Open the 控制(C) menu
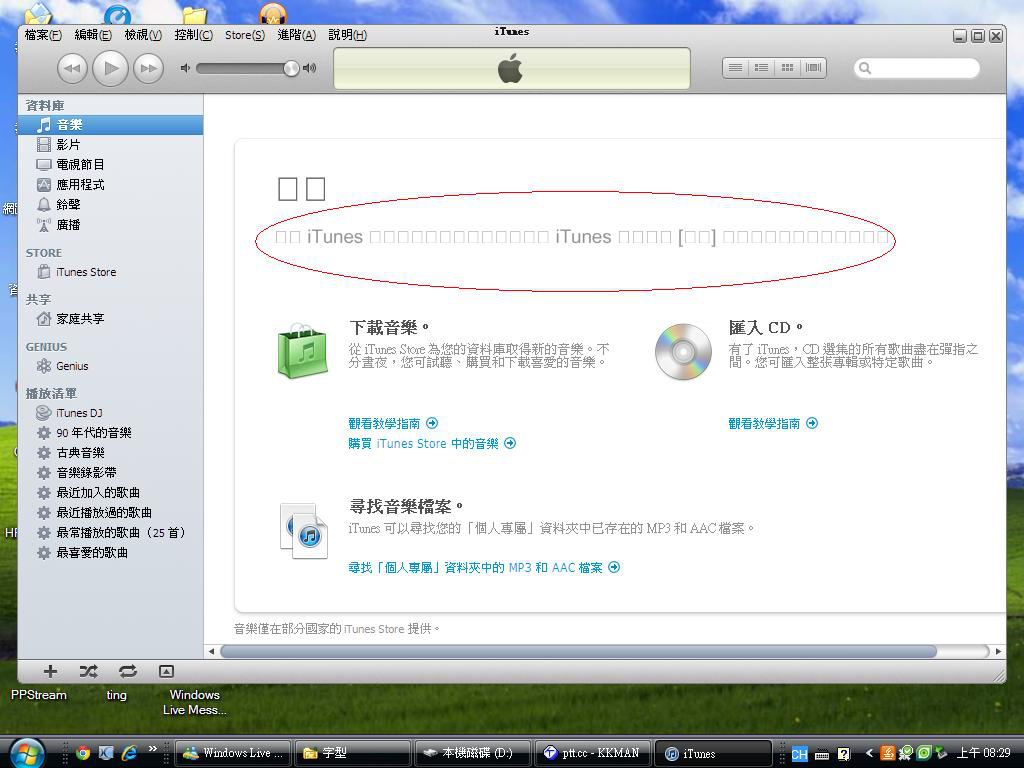 click(193, 35)
